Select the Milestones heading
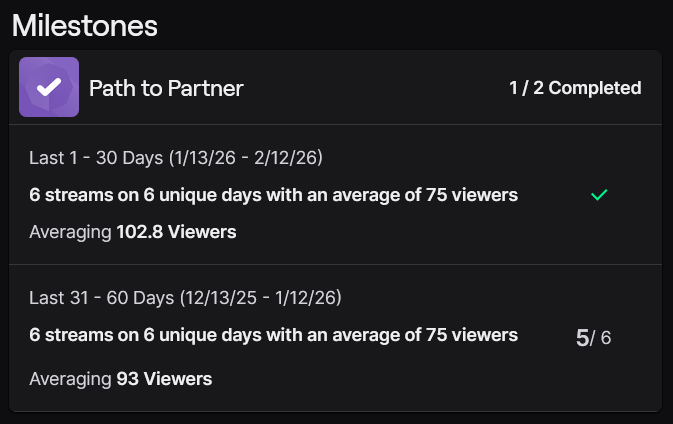The height and width of the screenshot is (424, 673). click(85, 25)
